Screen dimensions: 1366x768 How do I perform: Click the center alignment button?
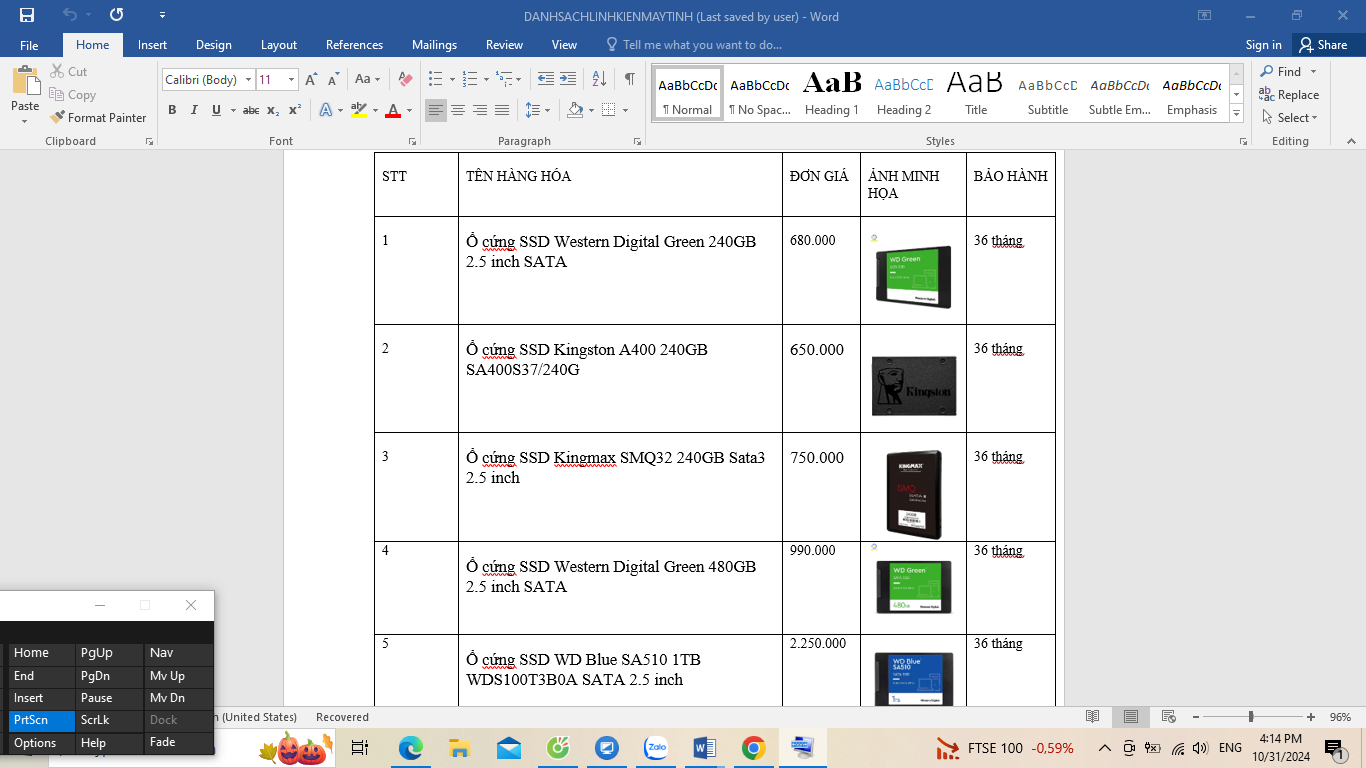click(457, 109)
